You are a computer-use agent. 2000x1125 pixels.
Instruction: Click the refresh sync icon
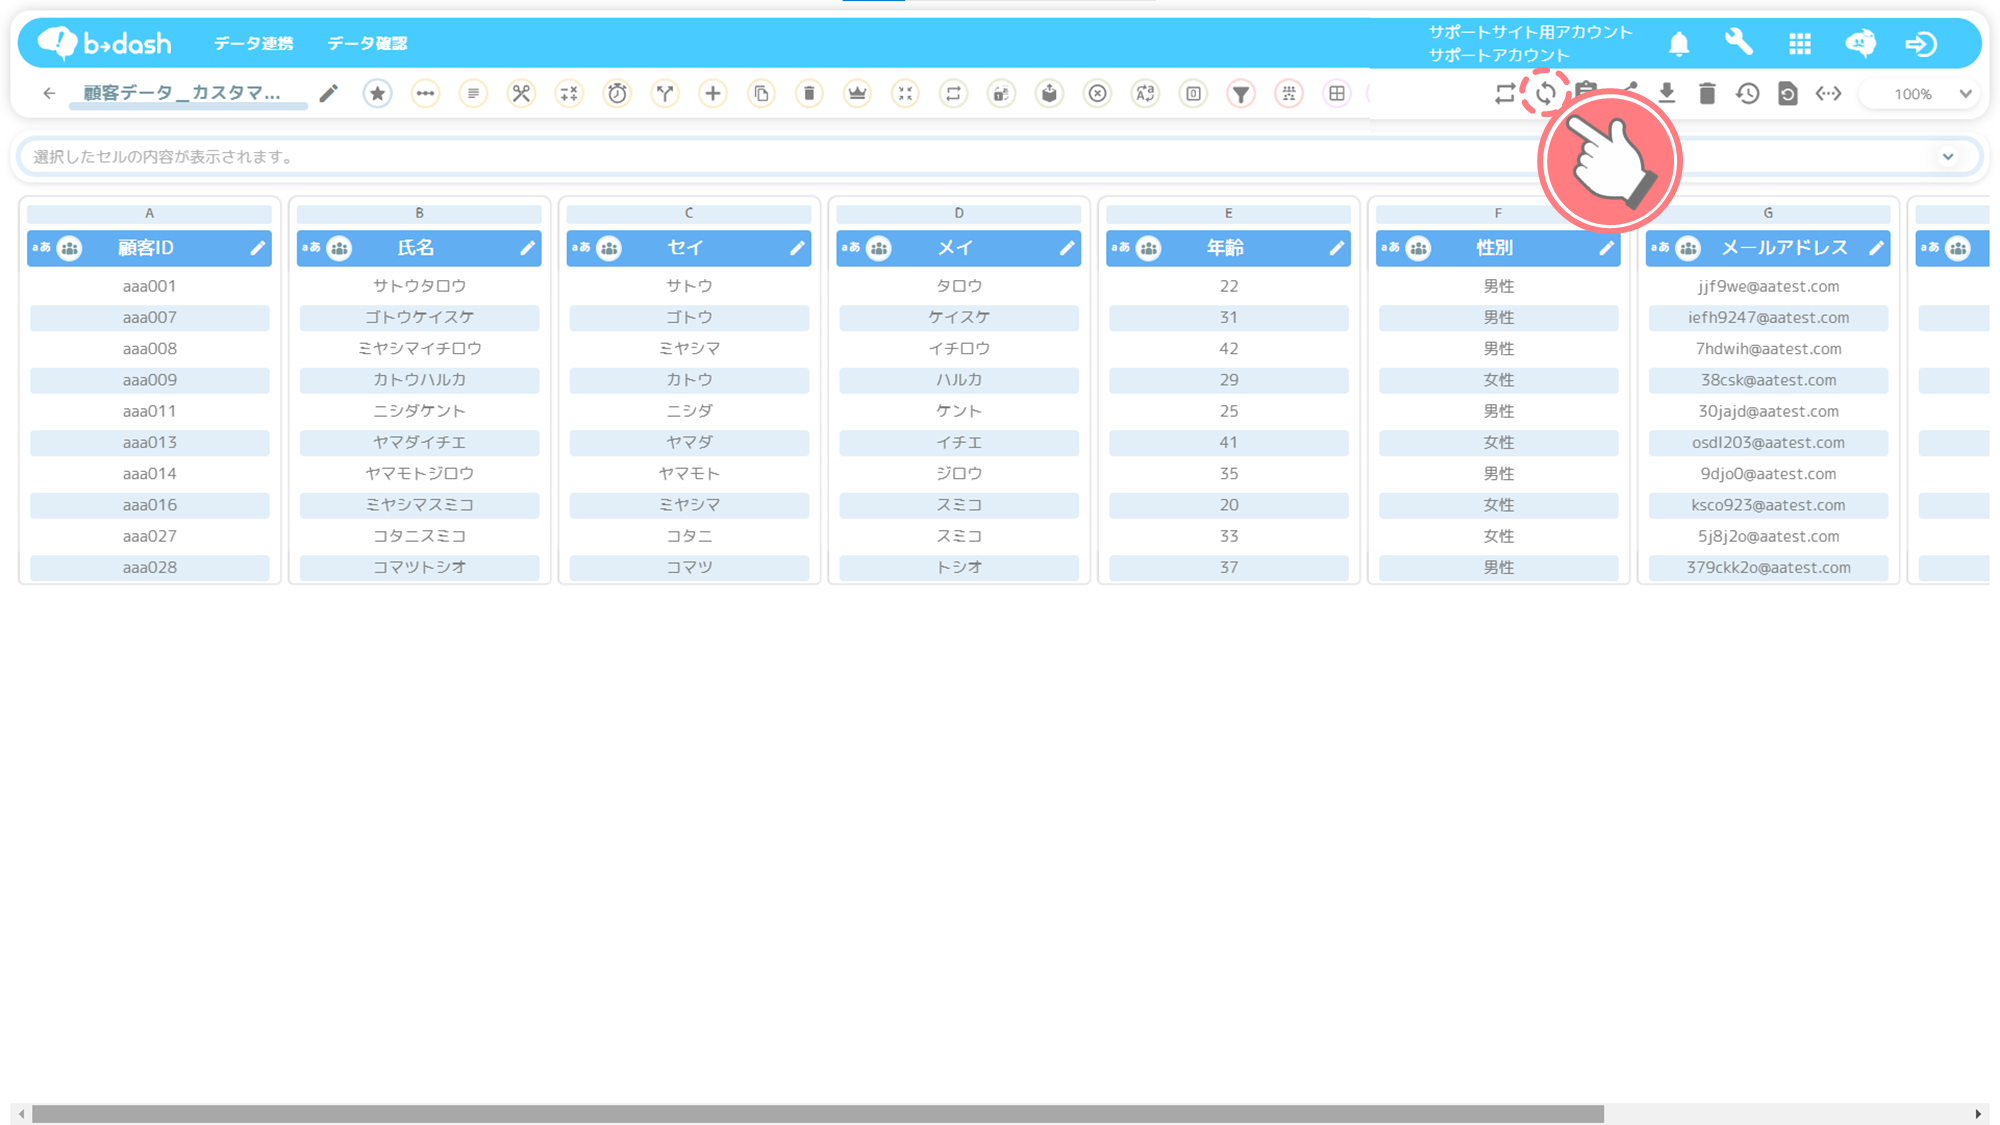[1545, 94]
